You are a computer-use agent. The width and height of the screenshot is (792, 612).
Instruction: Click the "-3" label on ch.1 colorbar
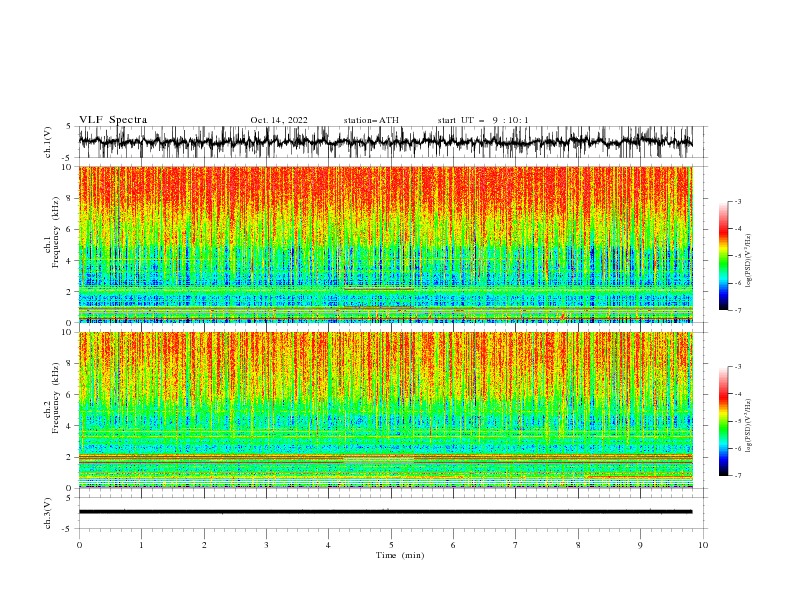(x=737, y=201)
